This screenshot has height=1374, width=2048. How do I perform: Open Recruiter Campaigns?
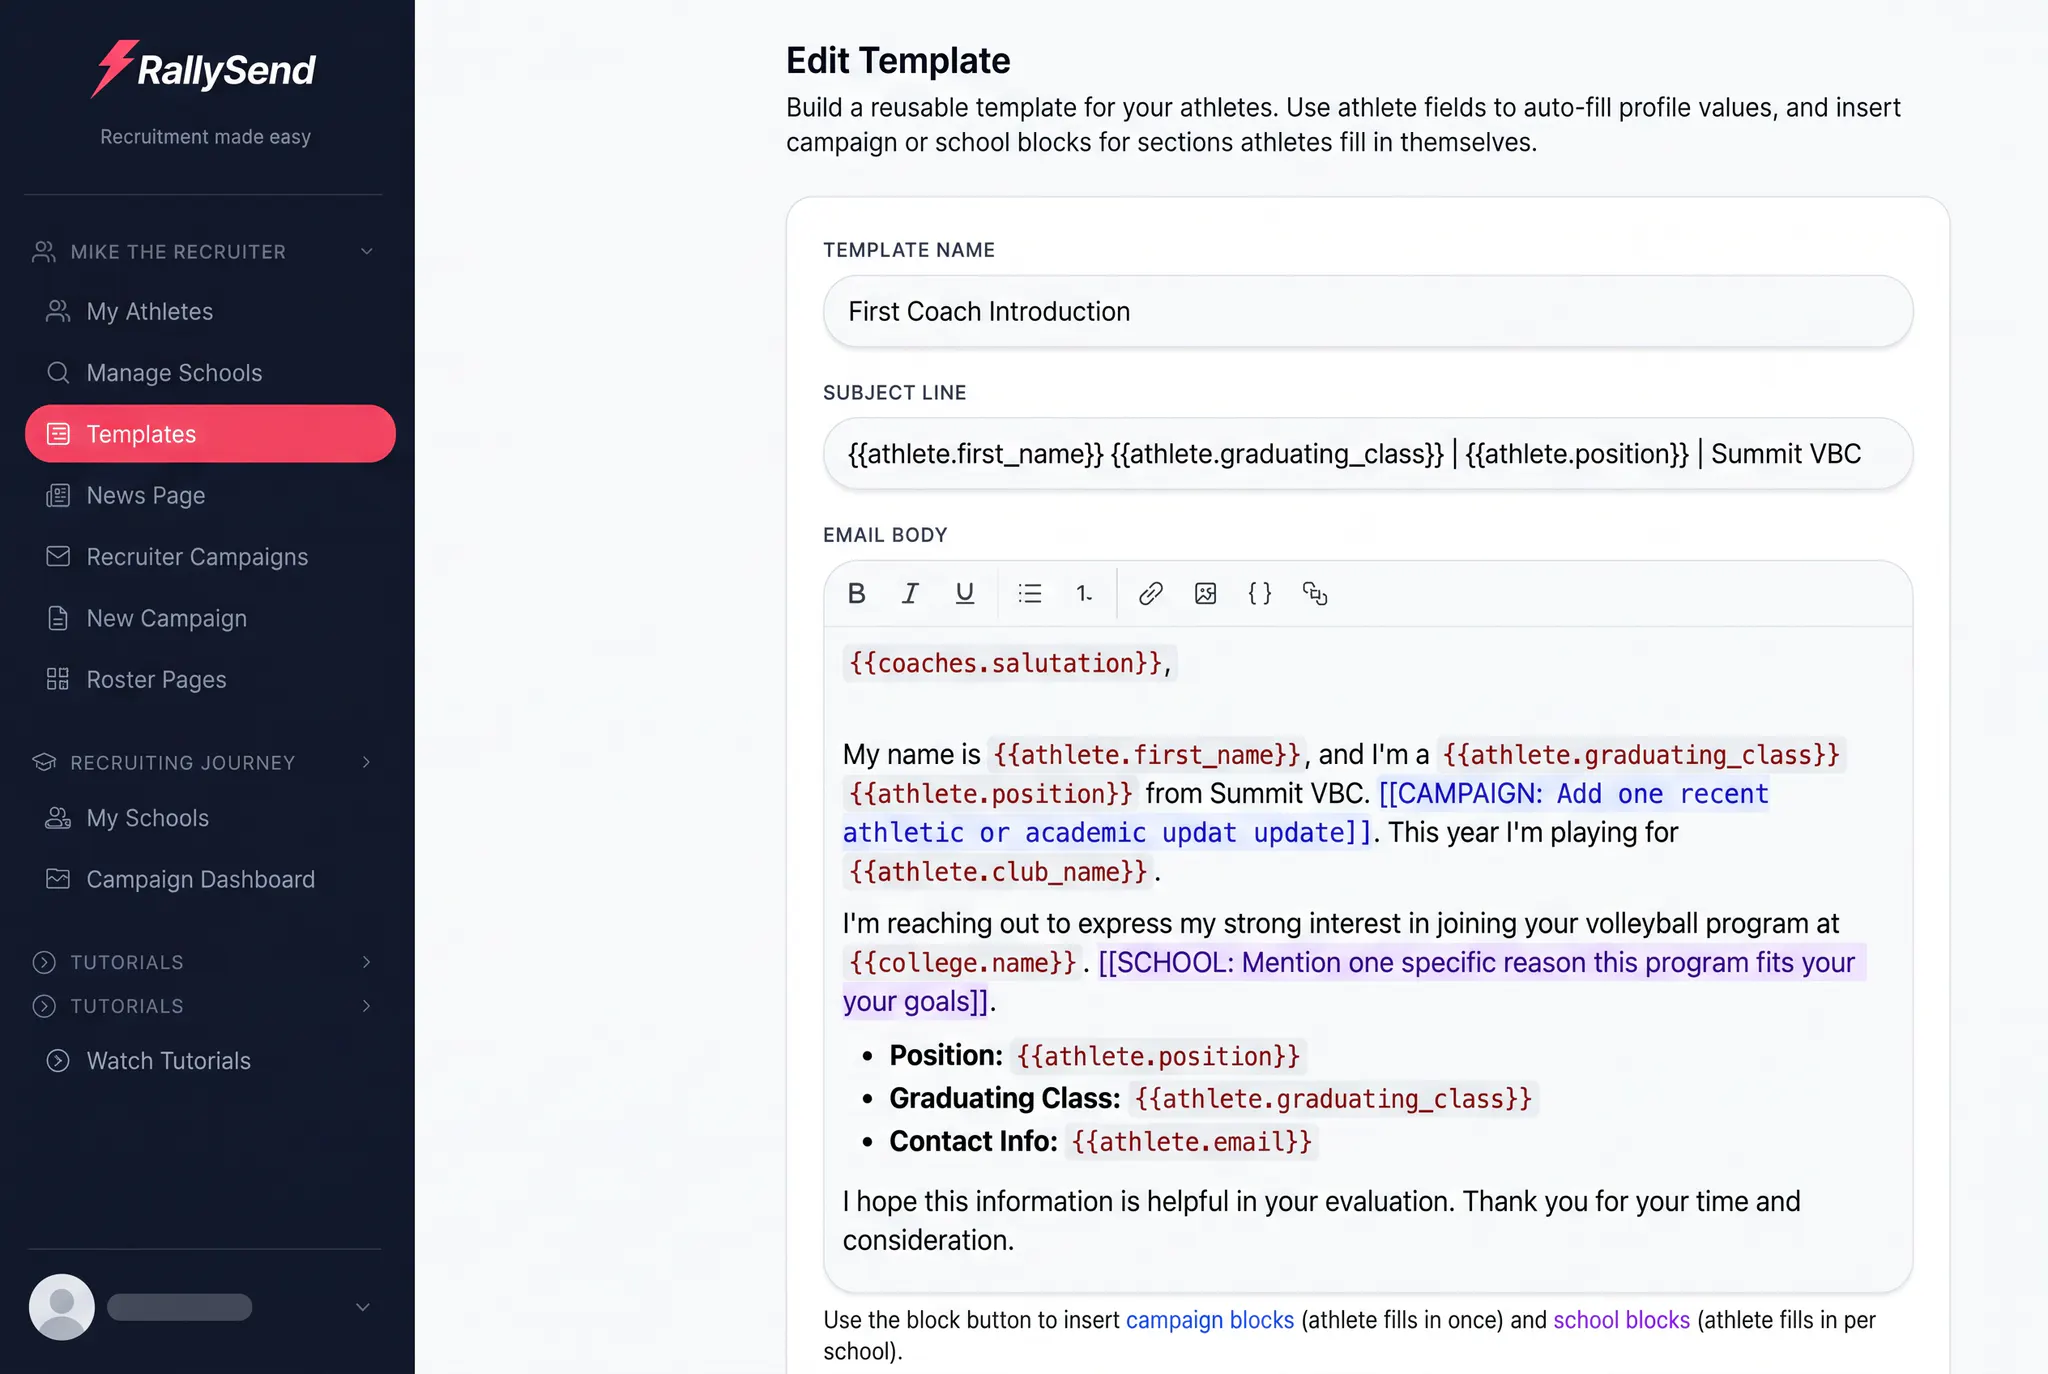click(x=210, y=556)
